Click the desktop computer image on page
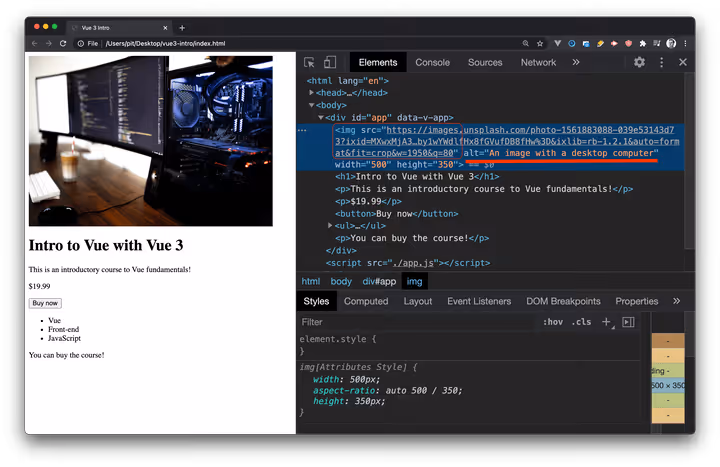Screen dimensions: 720x467 coord(151,141)
